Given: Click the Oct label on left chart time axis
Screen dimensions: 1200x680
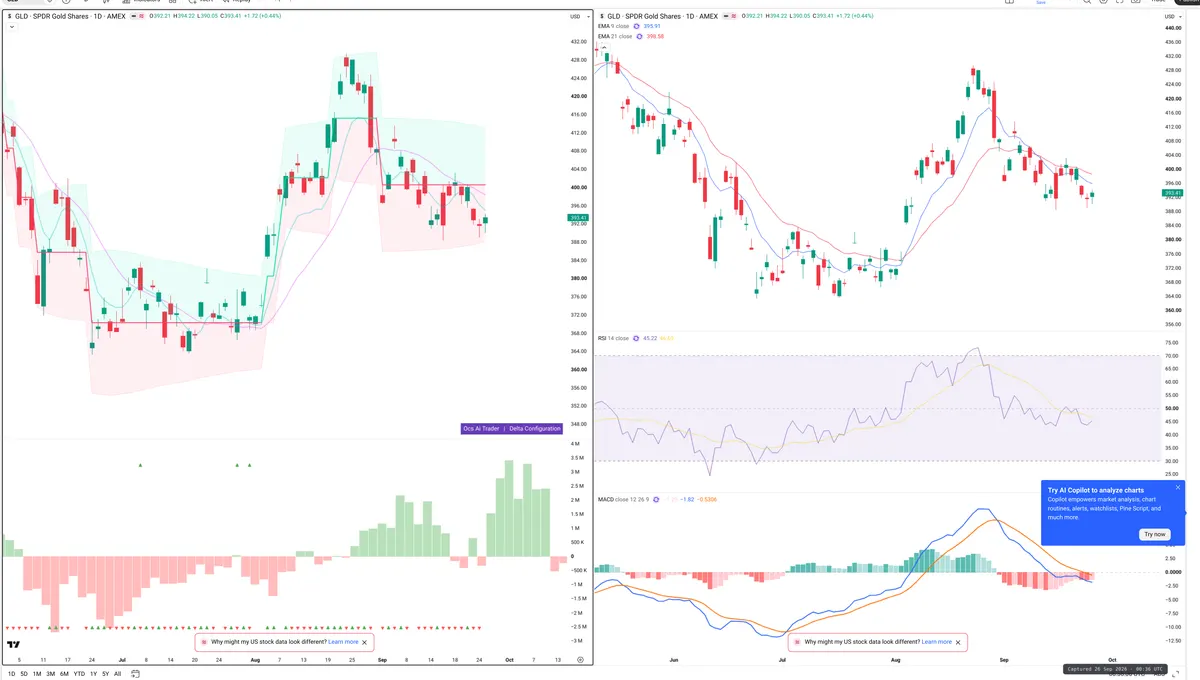Looking at the screenshot, I should 508,660.
